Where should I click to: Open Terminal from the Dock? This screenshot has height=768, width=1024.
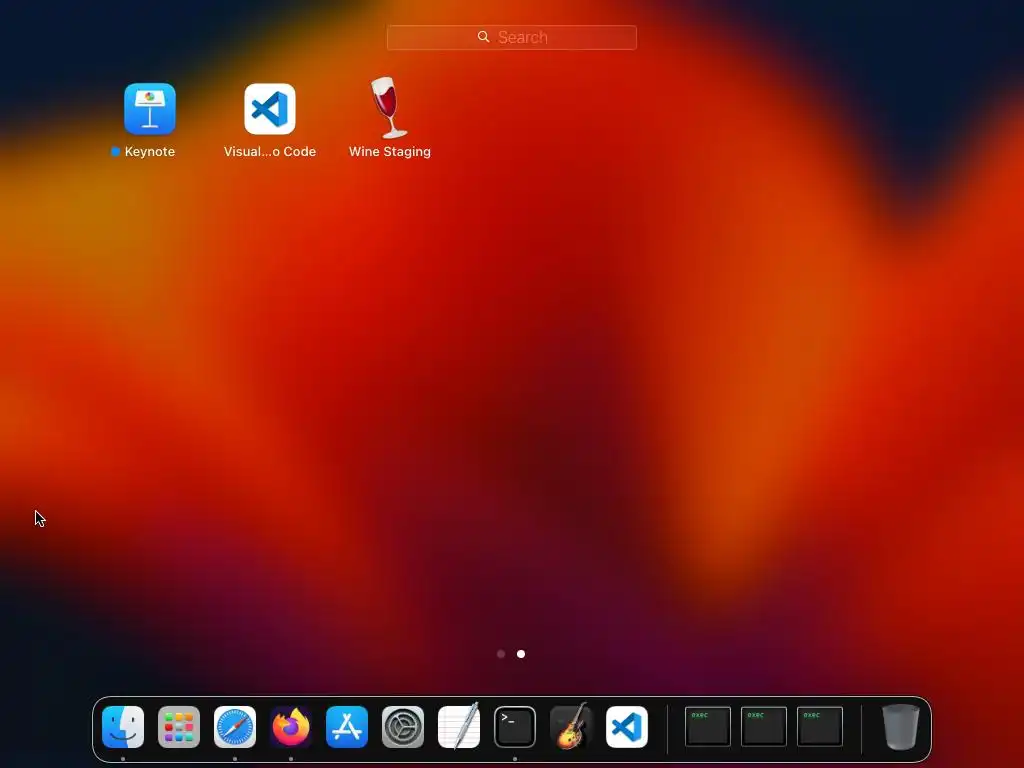515,727
